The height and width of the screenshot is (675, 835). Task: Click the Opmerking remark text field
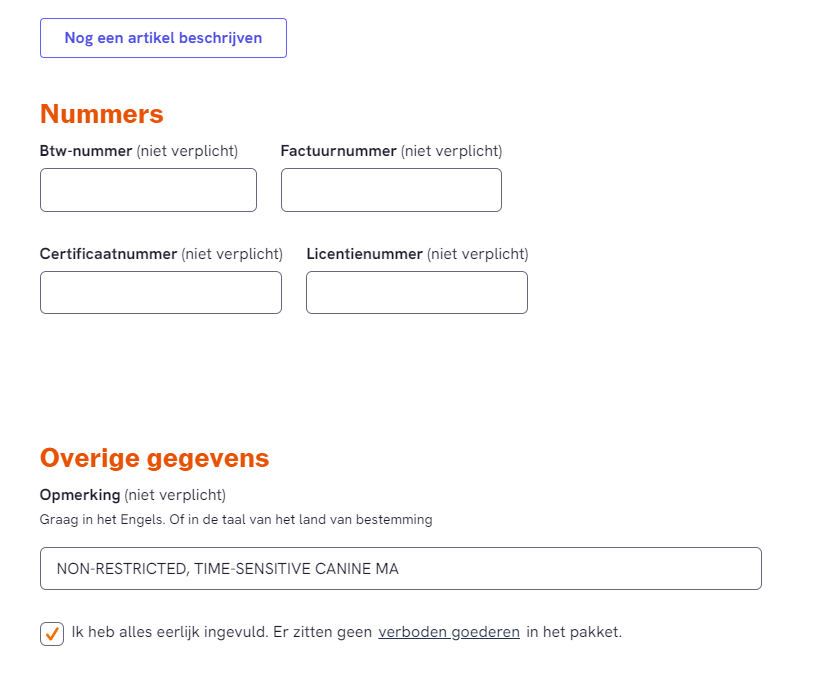pyautogui.click(x=400, y=568)
